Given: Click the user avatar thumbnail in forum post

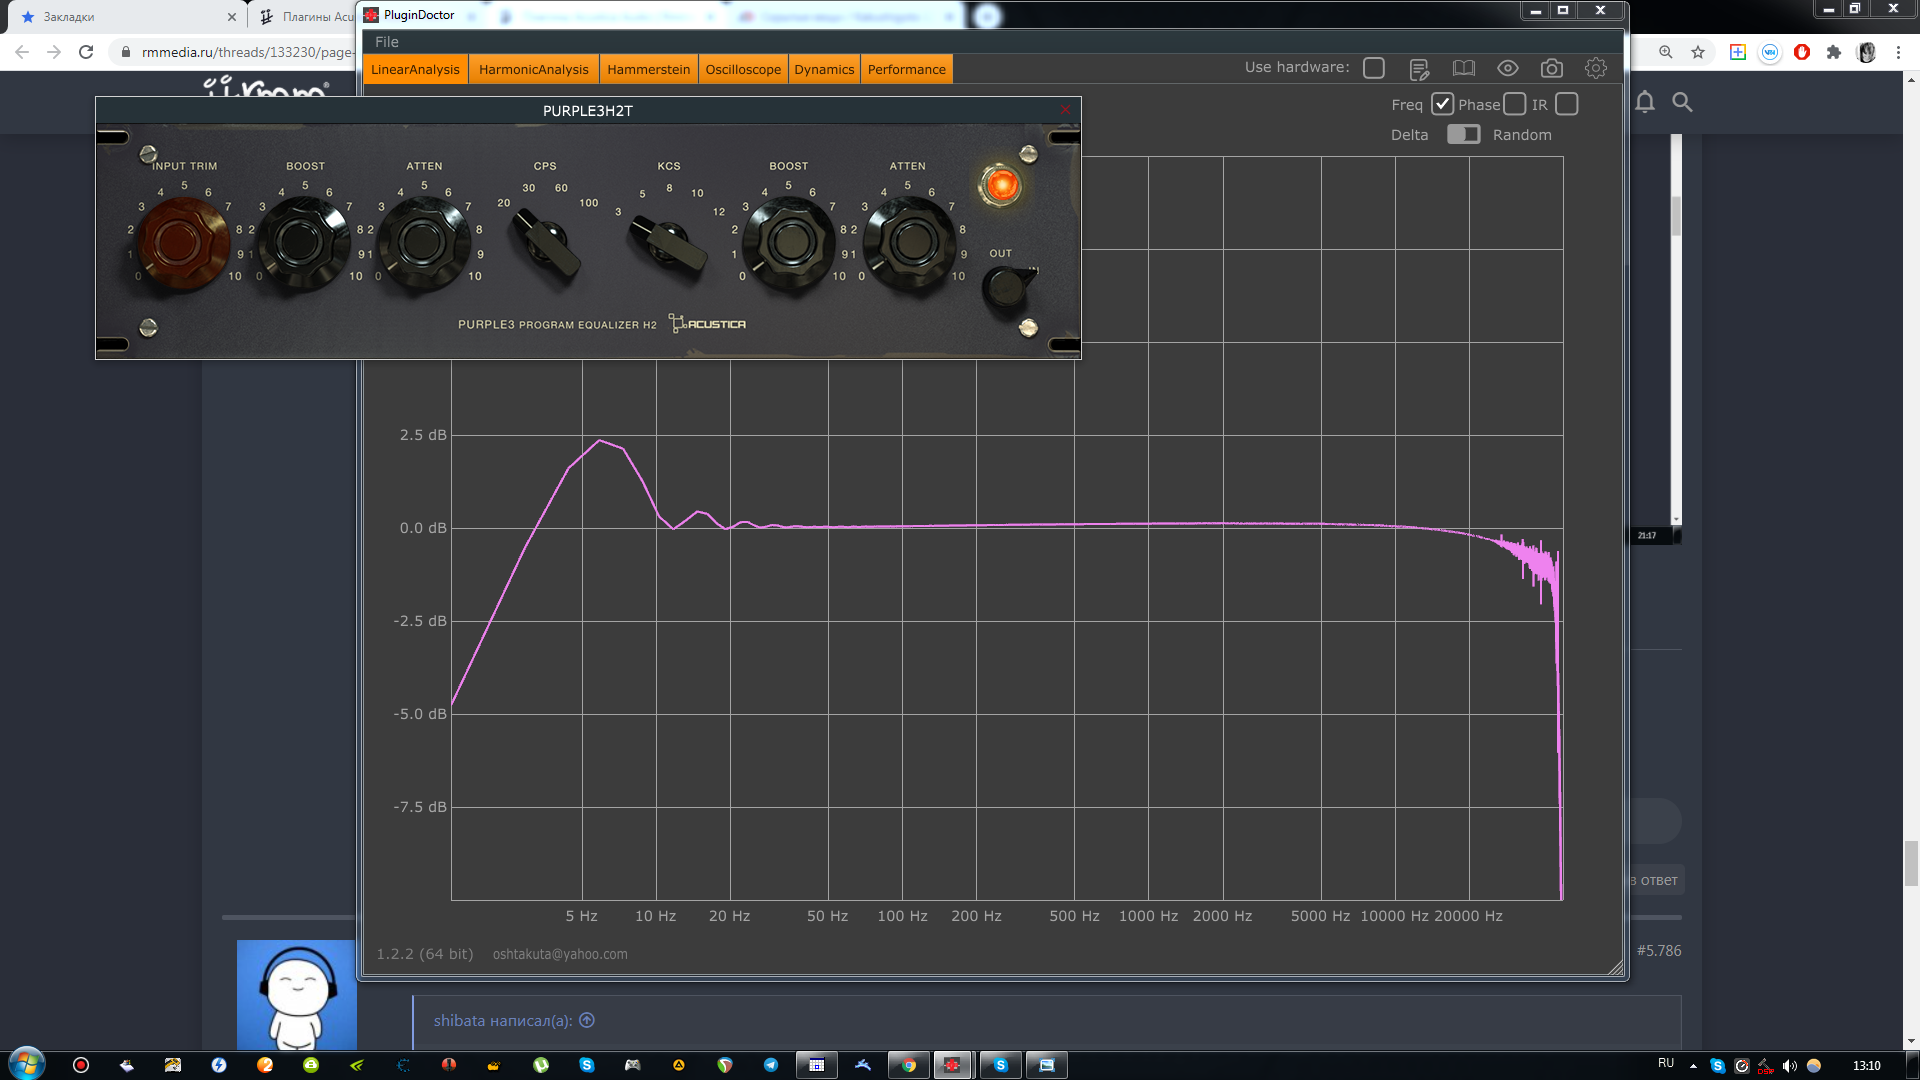Looking at the screenshot, I should (x=297, y=994).
